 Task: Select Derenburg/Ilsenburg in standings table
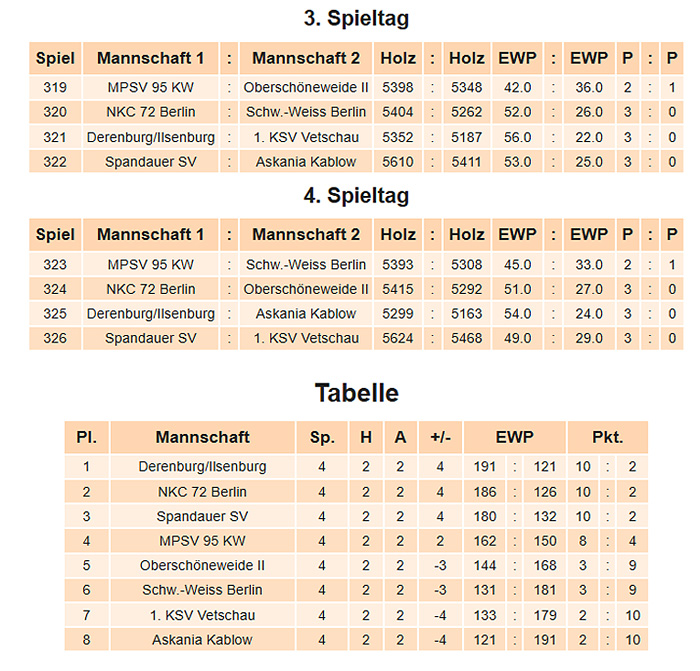[202, 467]
